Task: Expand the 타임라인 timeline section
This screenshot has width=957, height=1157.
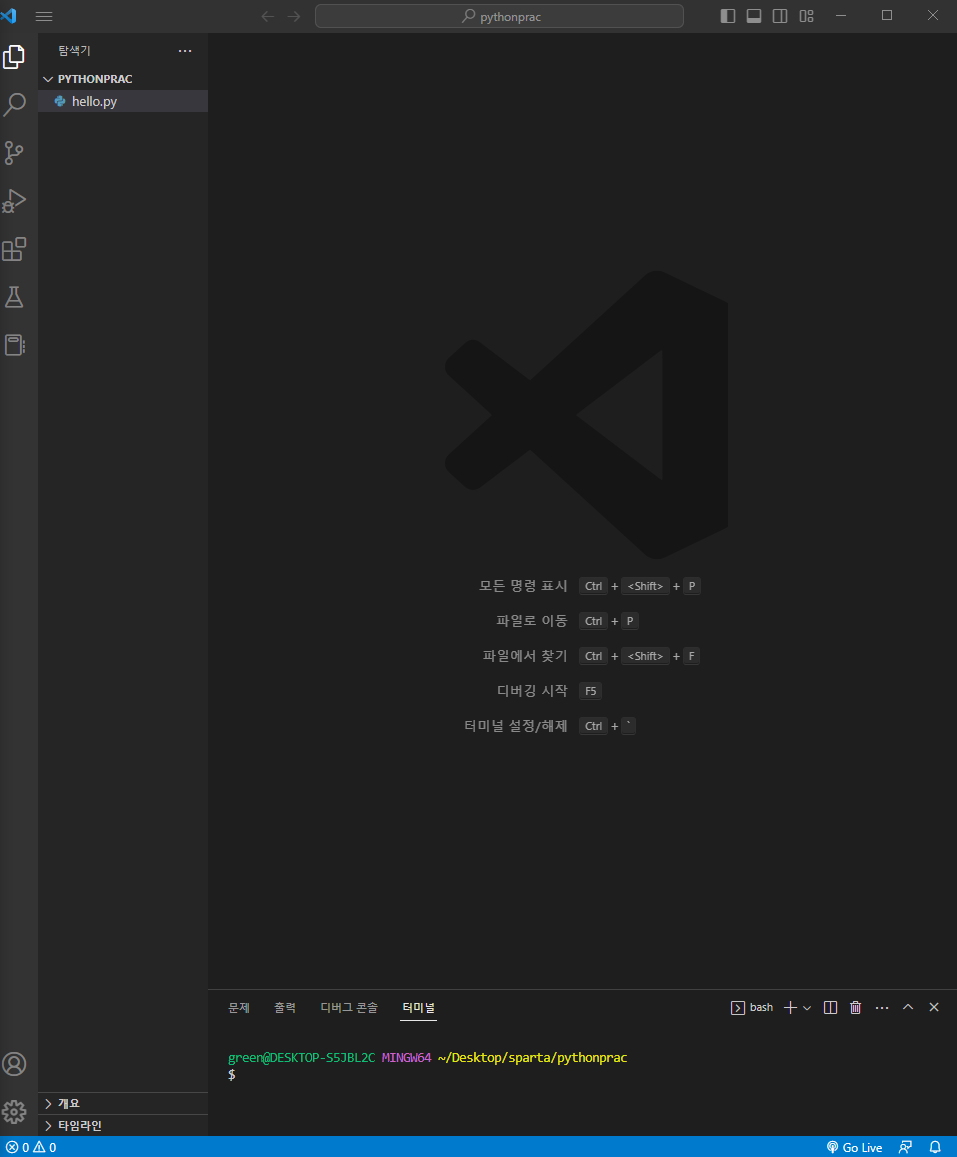Action: click(x=123, y=1125)
